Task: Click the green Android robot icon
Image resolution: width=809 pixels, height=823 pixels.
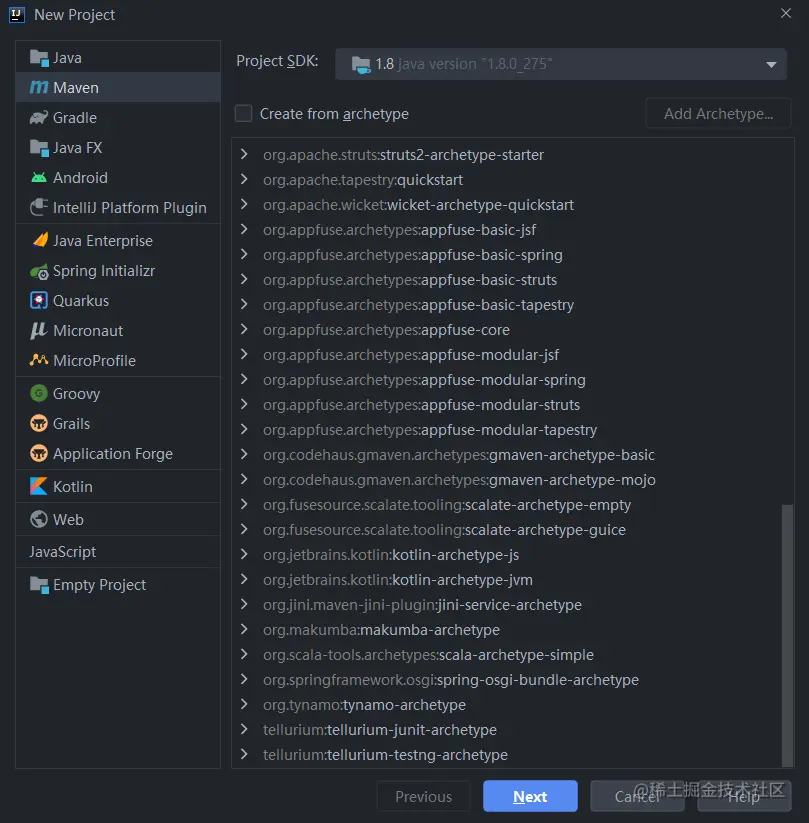Action: pos(39,178)
